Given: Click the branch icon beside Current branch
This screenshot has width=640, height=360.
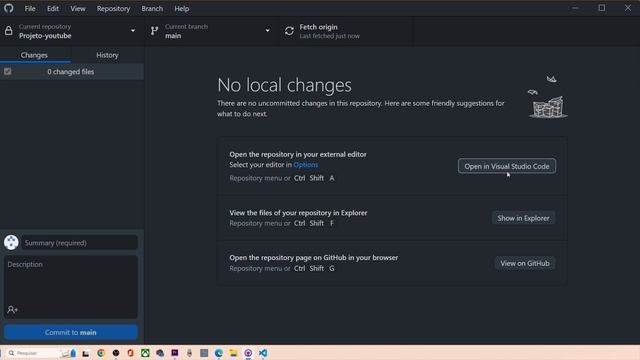Looking at the screenshot, I should [x=154, y=31].
